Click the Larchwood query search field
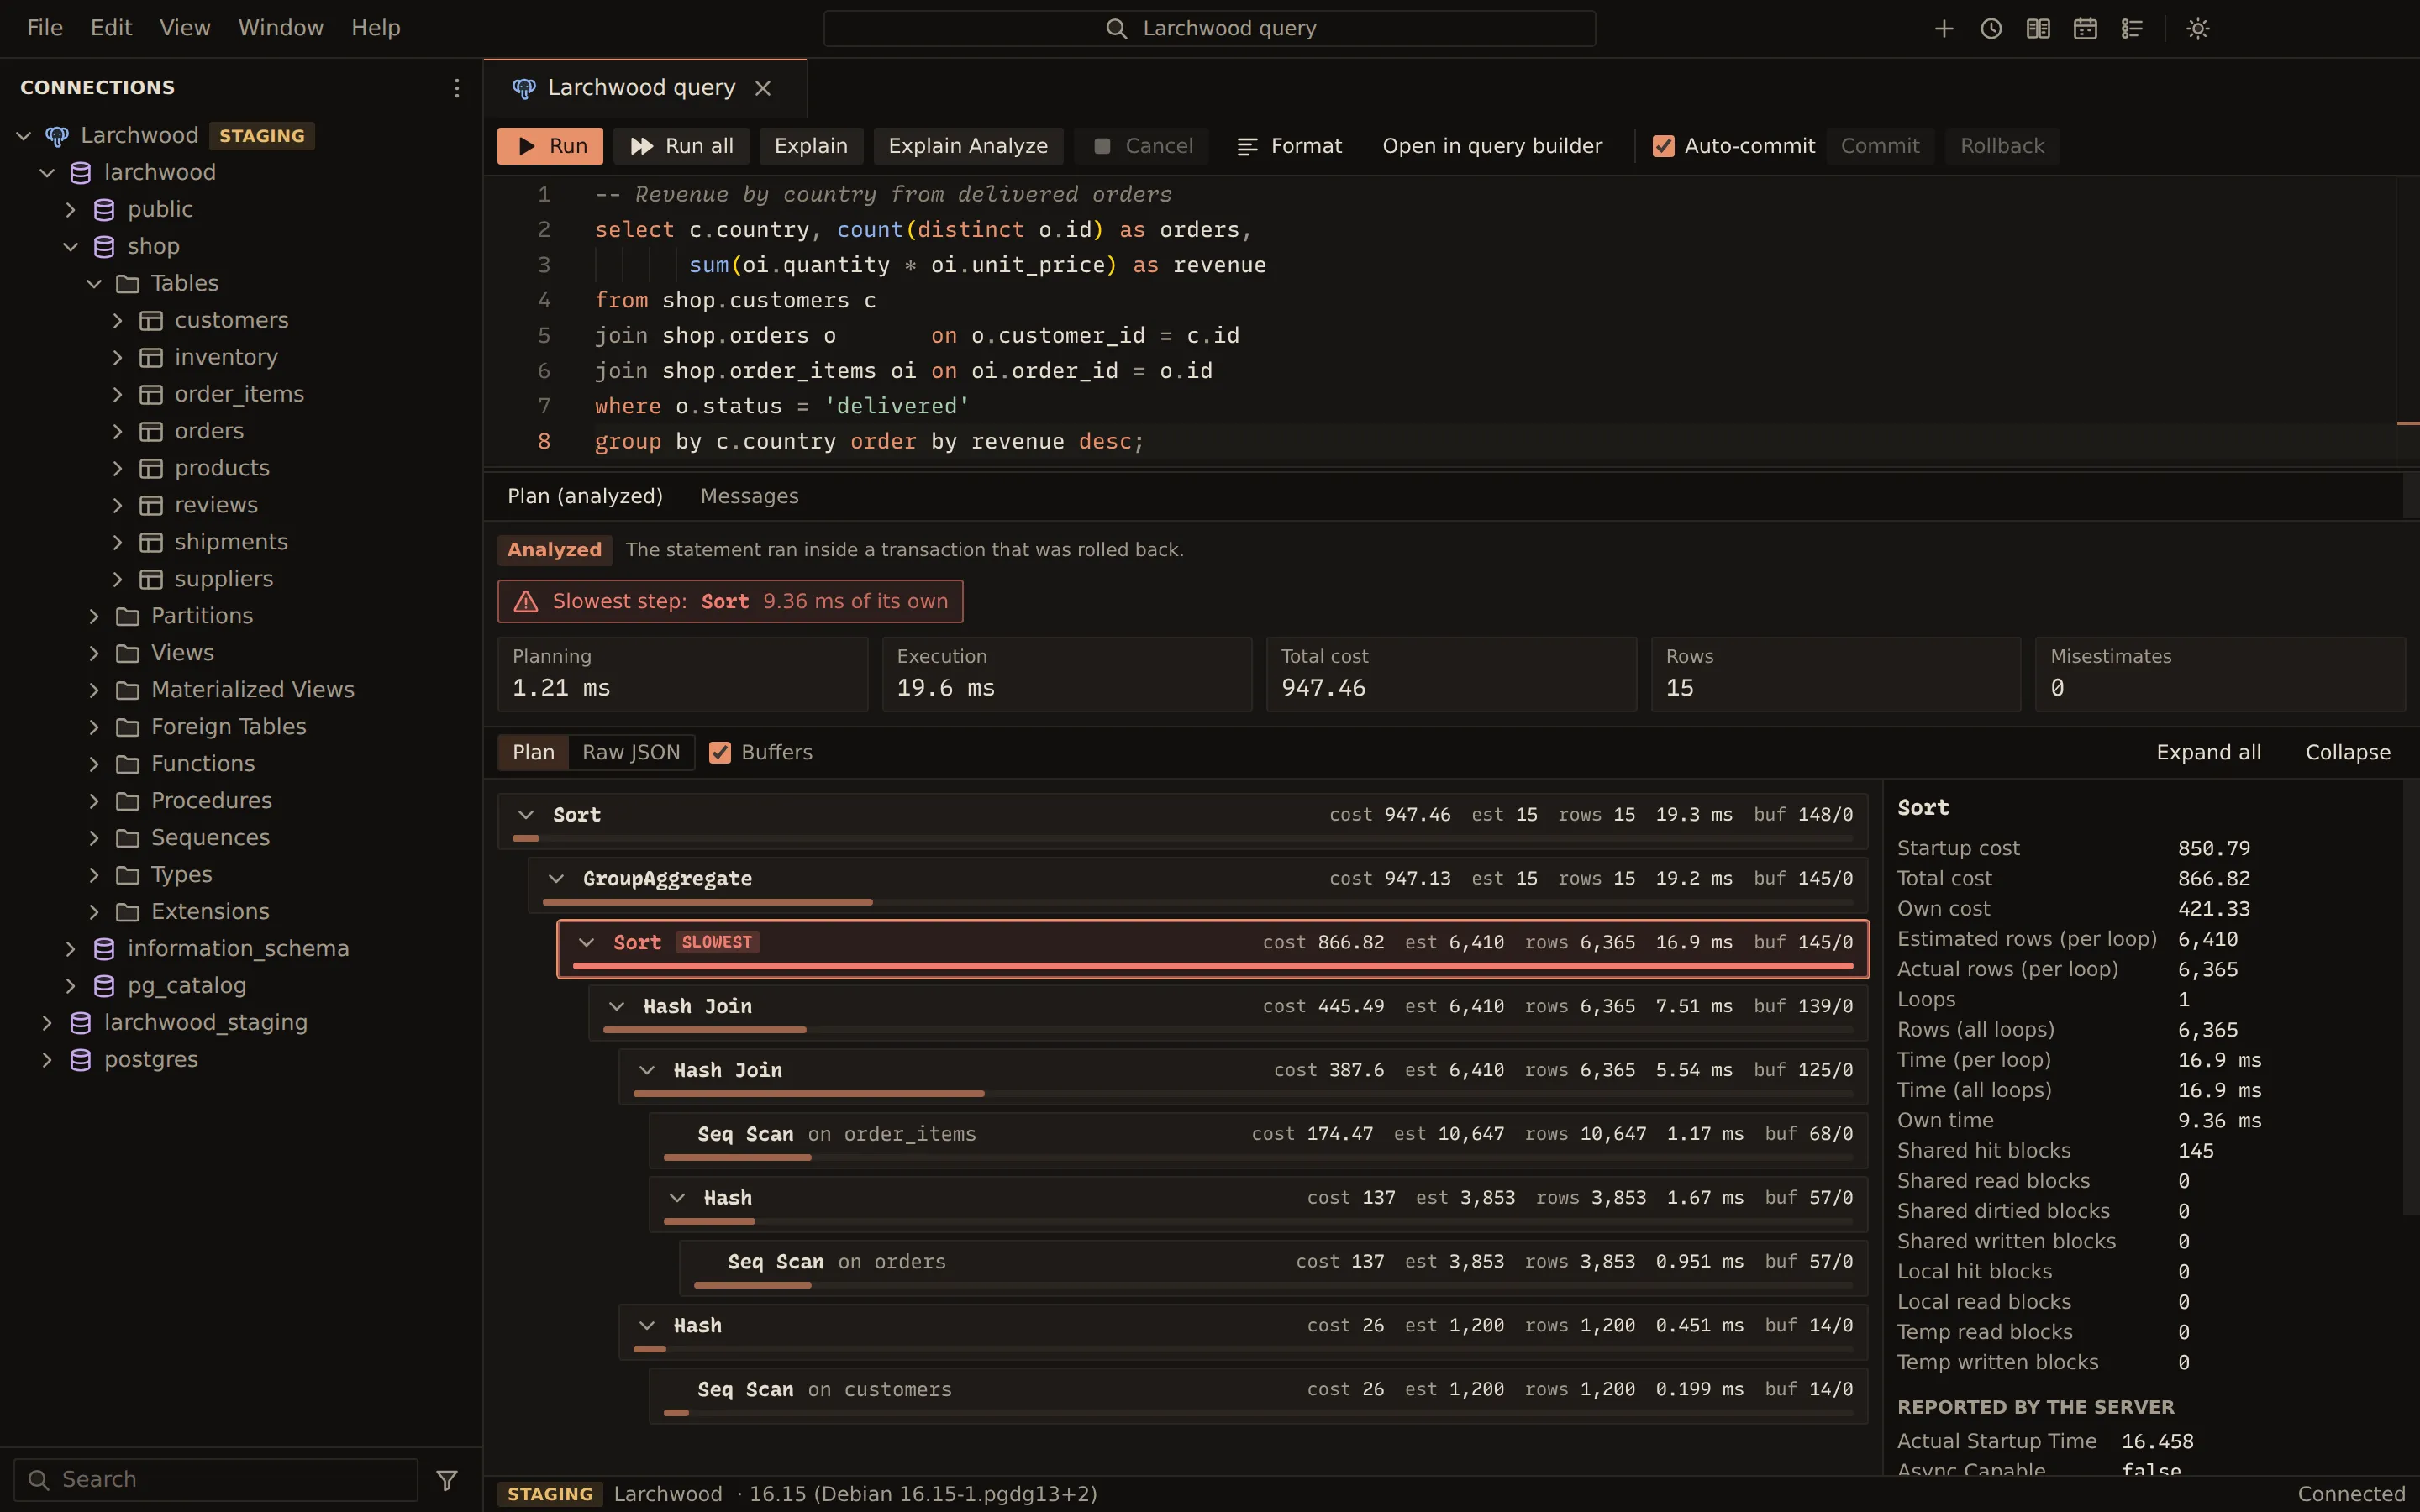The width and height of the screenshot is (2420, 1512). click(1209, 28)
